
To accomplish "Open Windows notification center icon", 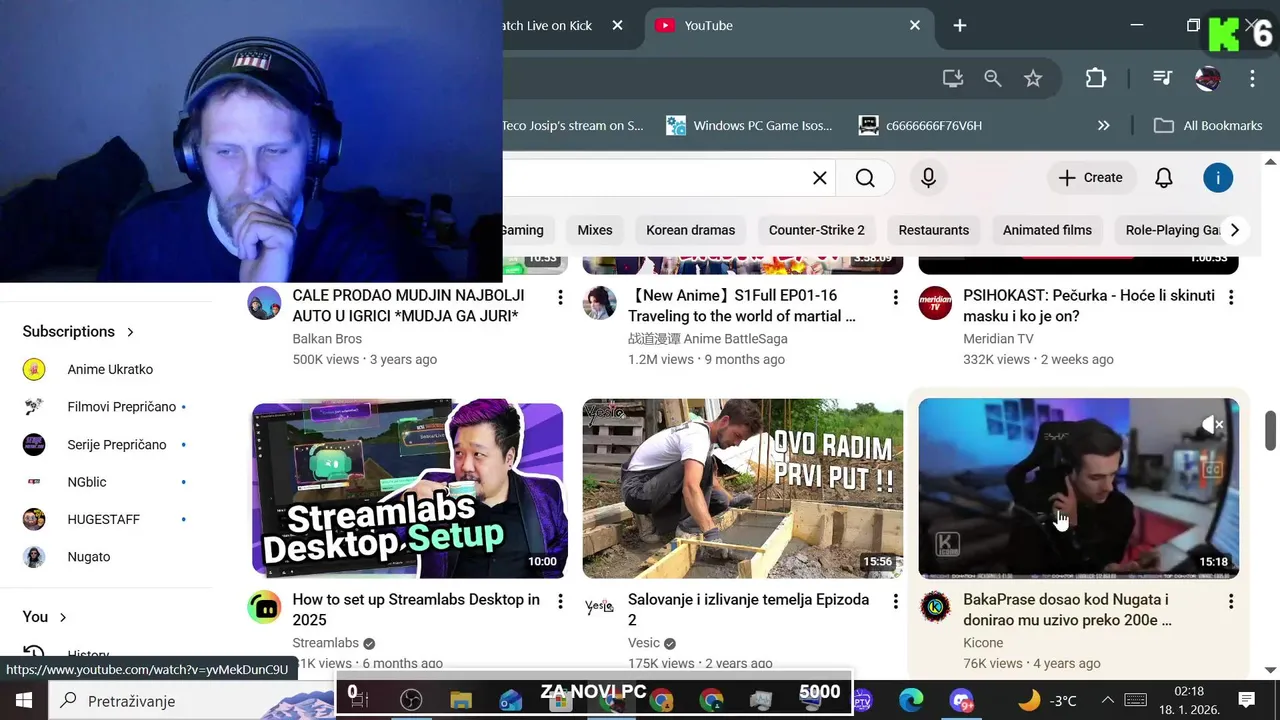I will point(1247,700).
